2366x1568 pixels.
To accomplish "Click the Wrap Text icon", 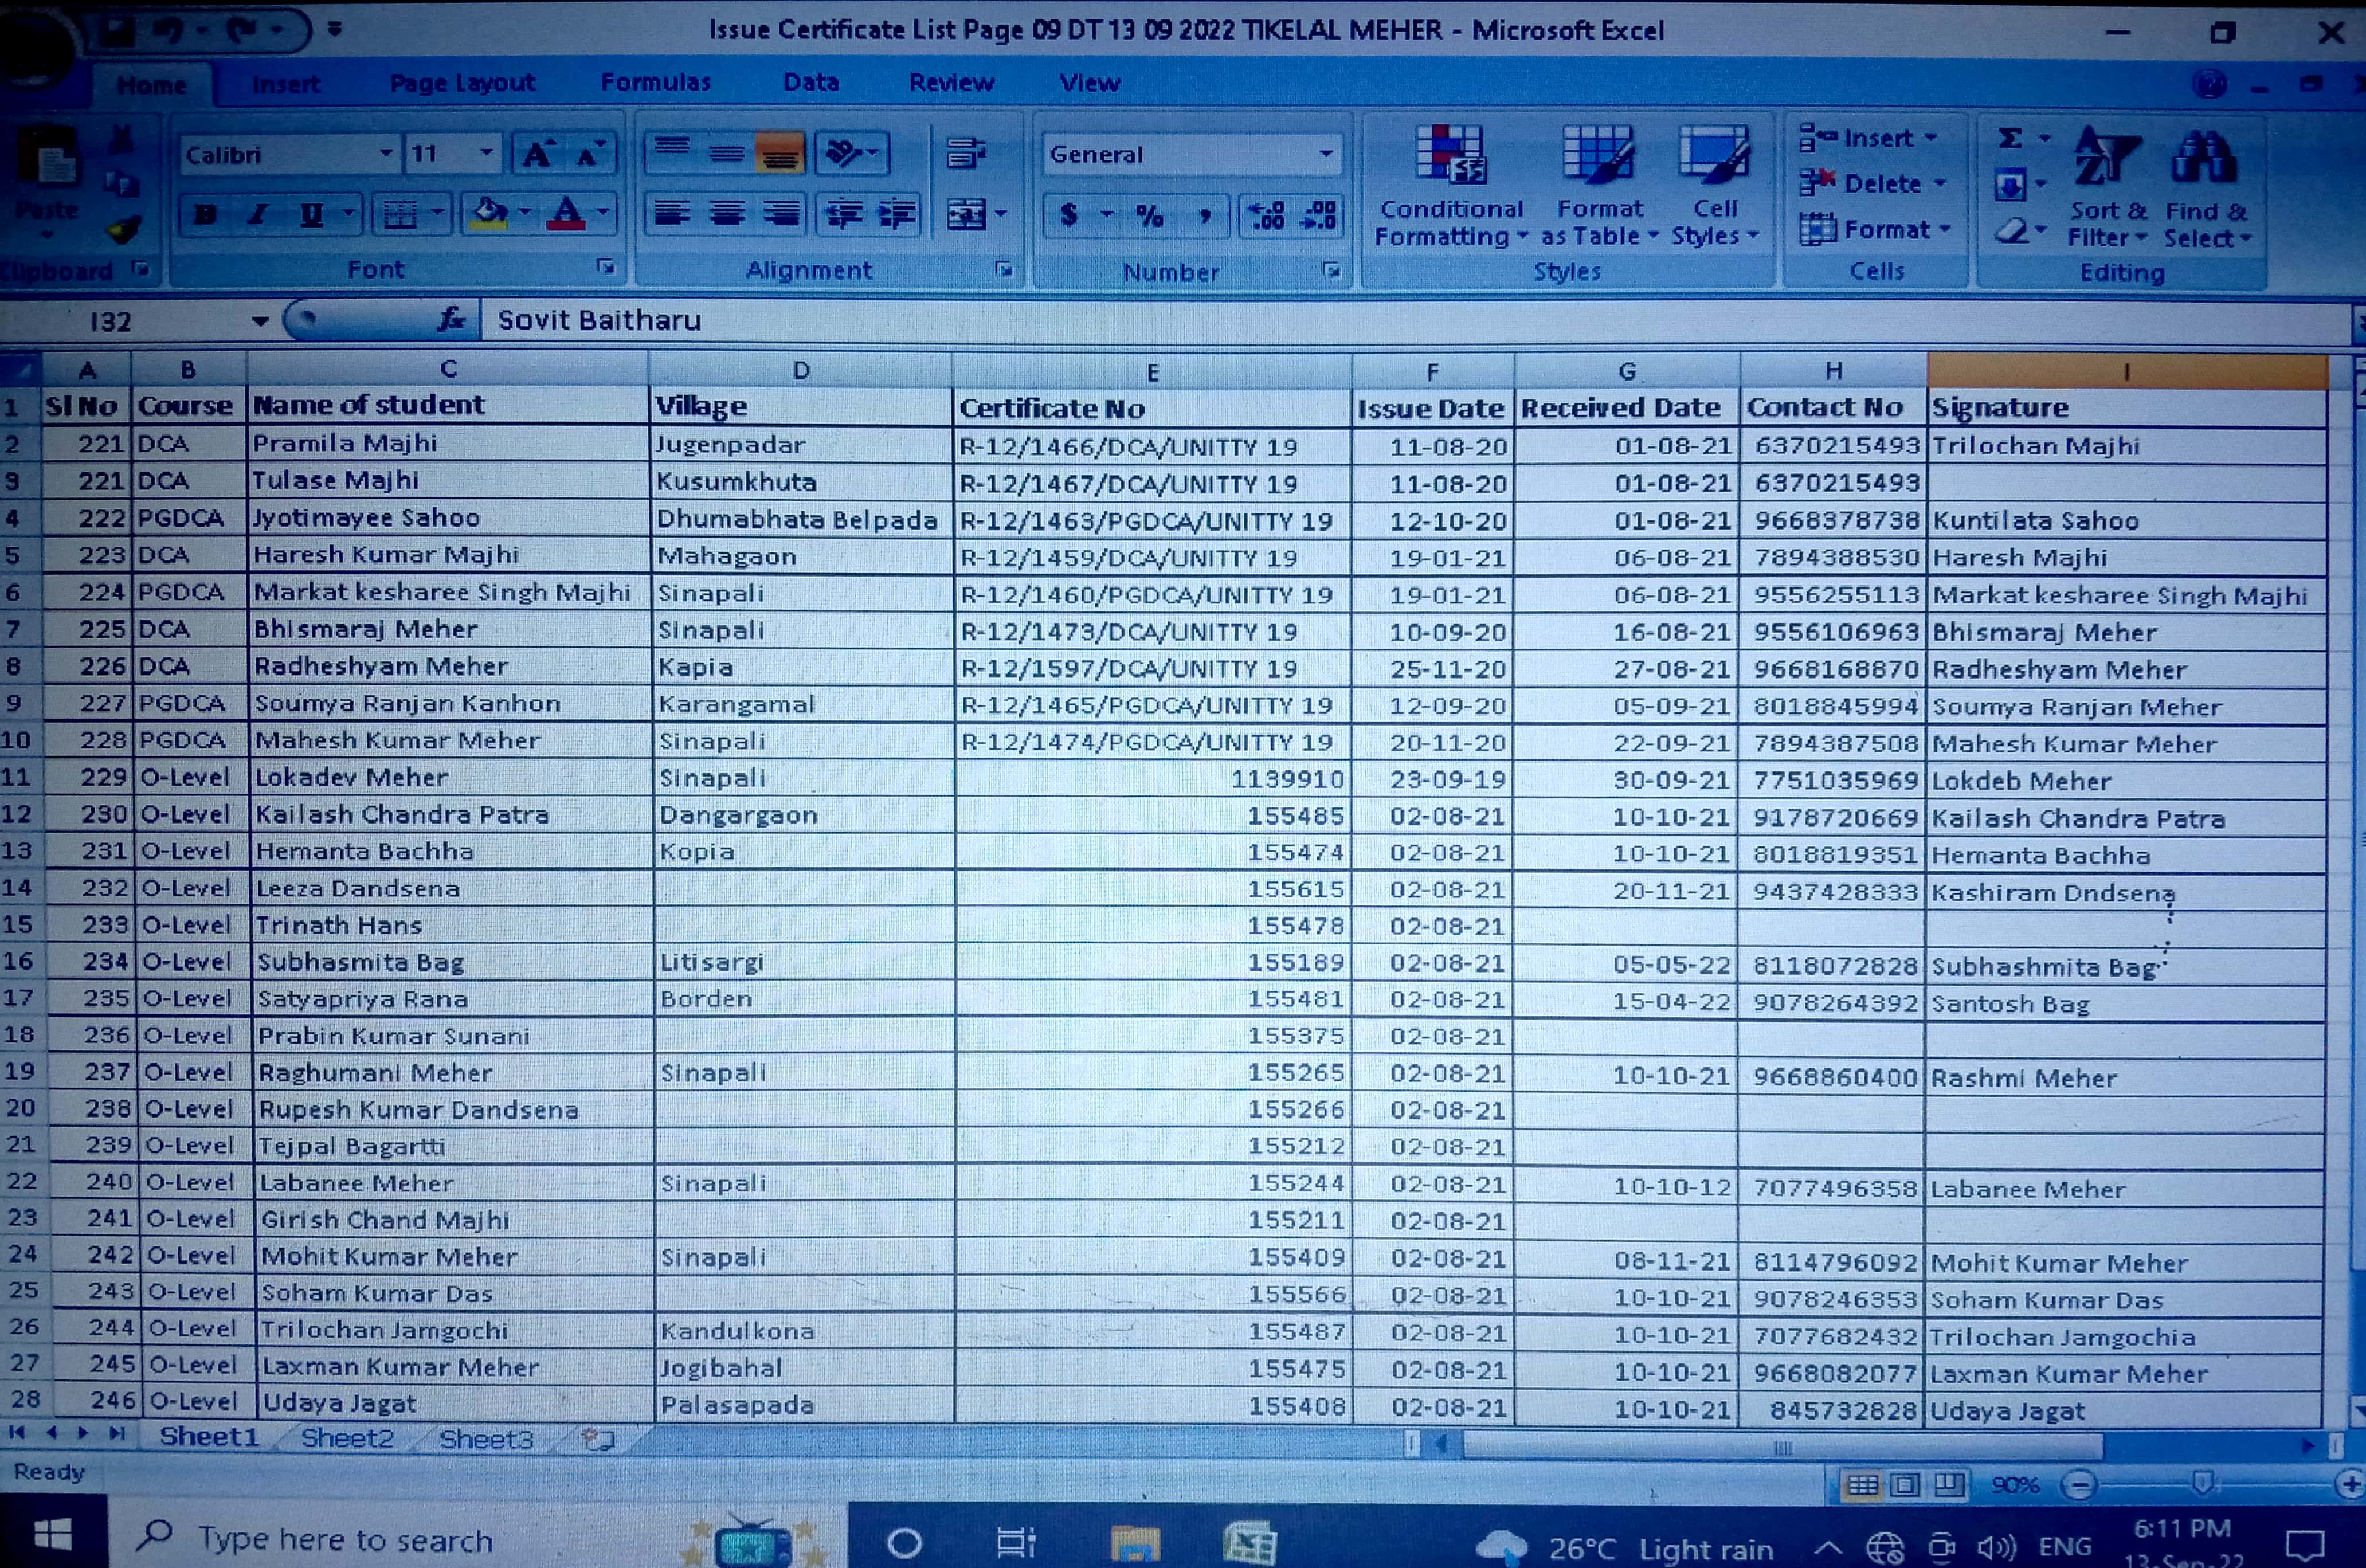I will pyautogui.click(x=965, y=153).
